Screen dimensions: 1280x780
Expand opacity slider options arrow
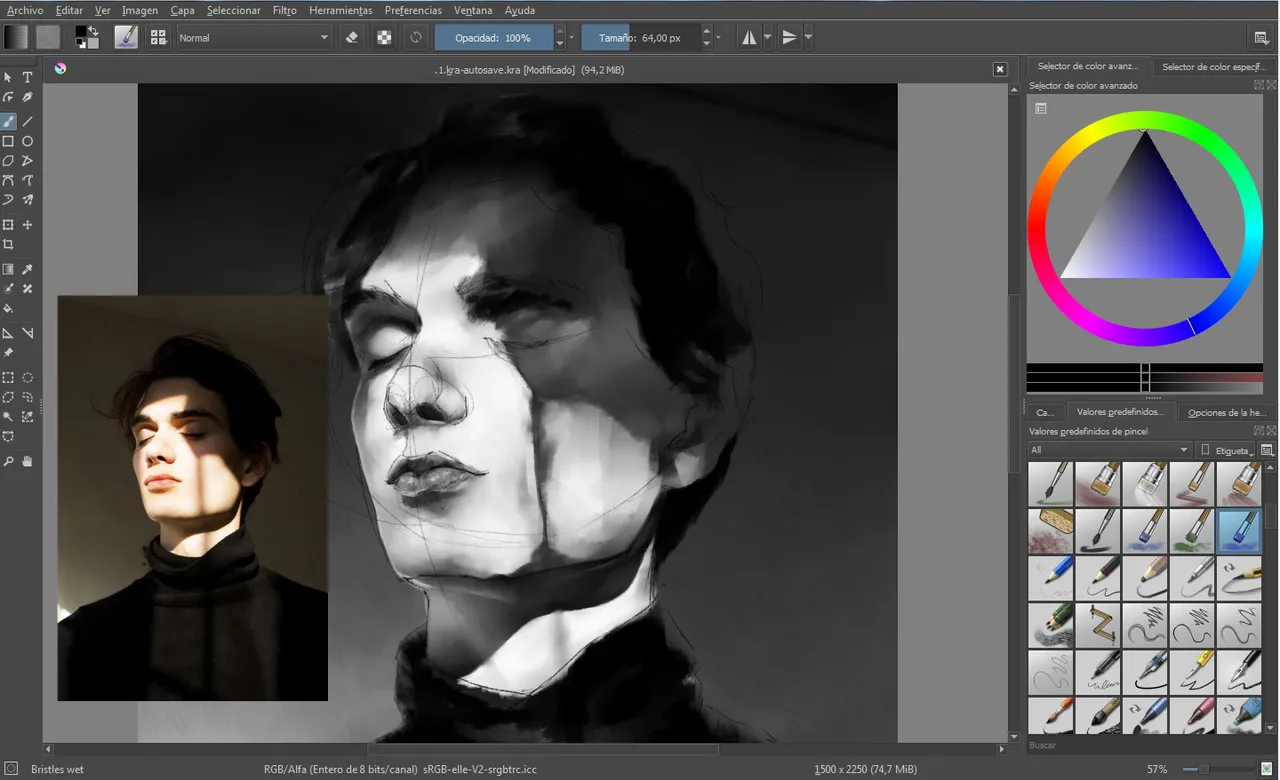coord(572,38)
